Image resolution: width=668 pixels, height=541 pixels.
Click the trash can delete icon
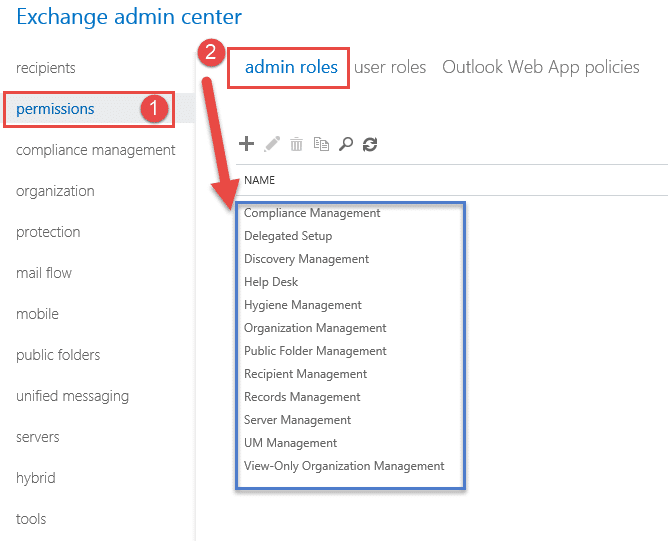[296, 144]
